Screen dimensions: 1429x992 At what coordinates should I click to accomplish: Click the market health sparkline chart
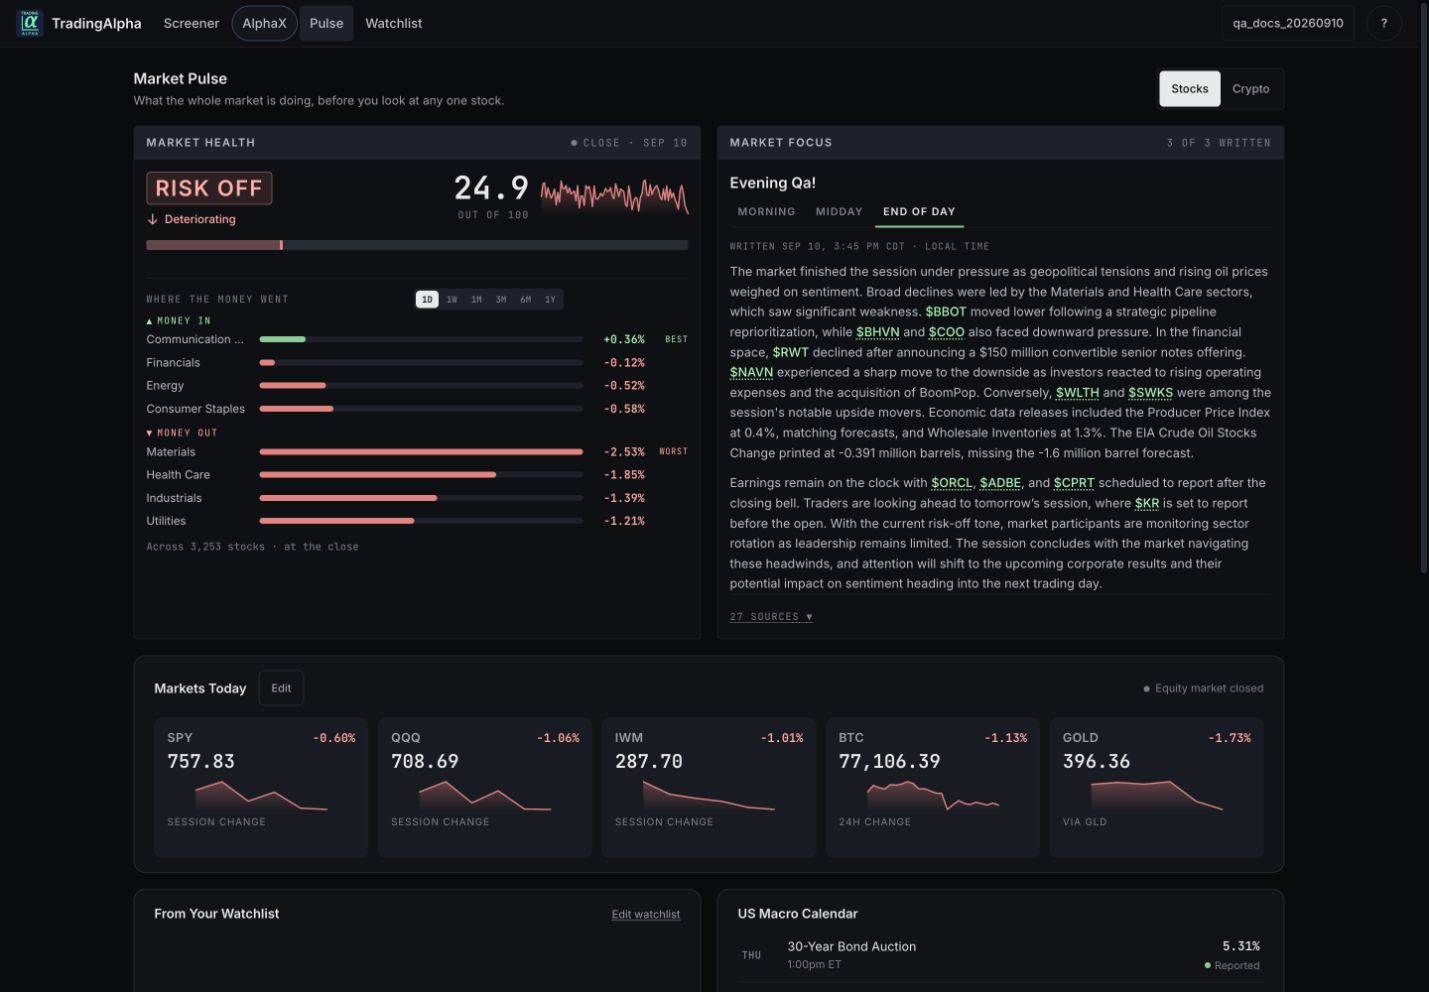(614, 195)
